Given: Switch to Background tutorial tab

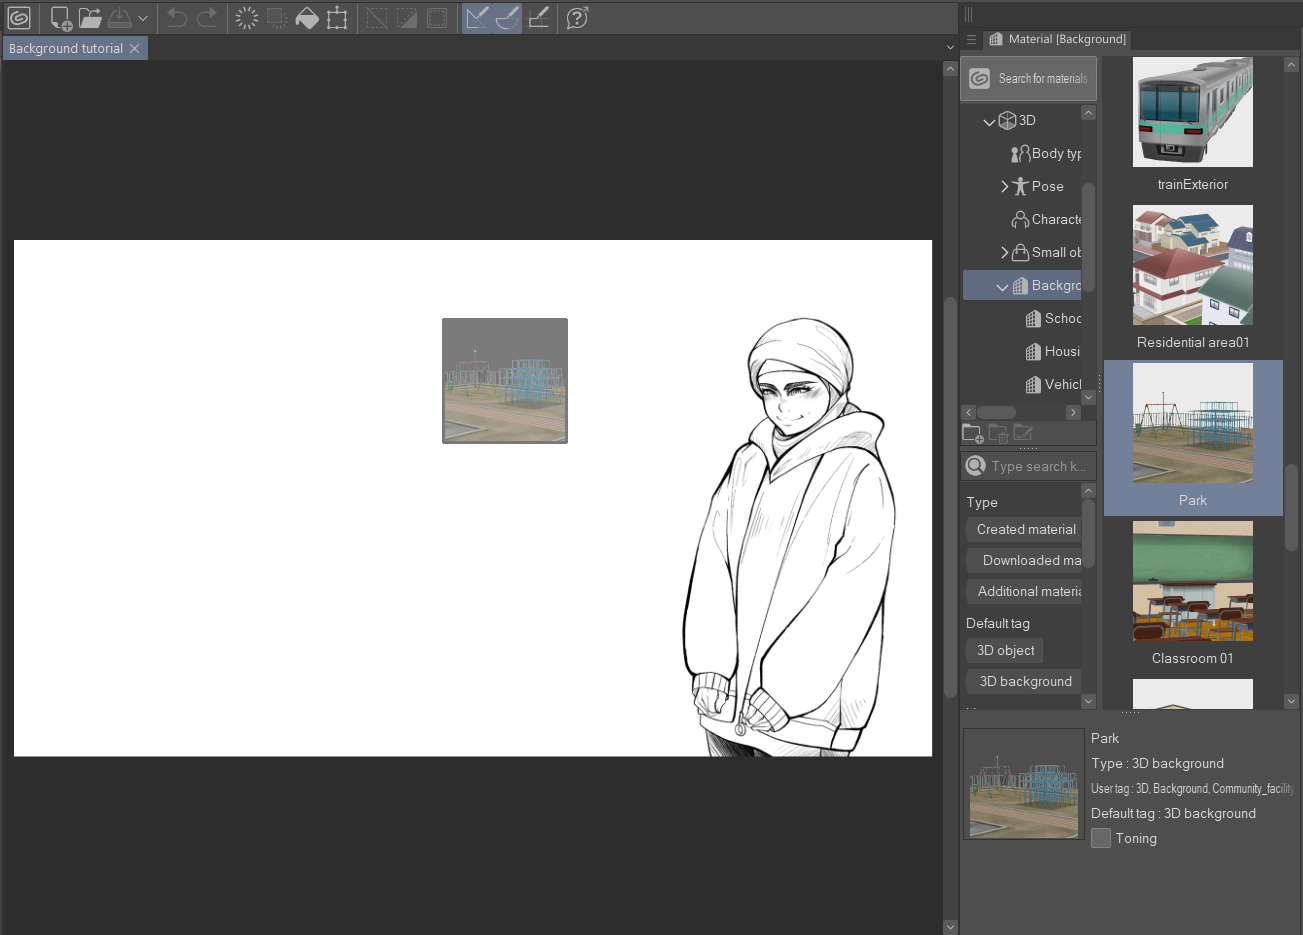Looking at the screenshot, I should click(x=66, y=48).
